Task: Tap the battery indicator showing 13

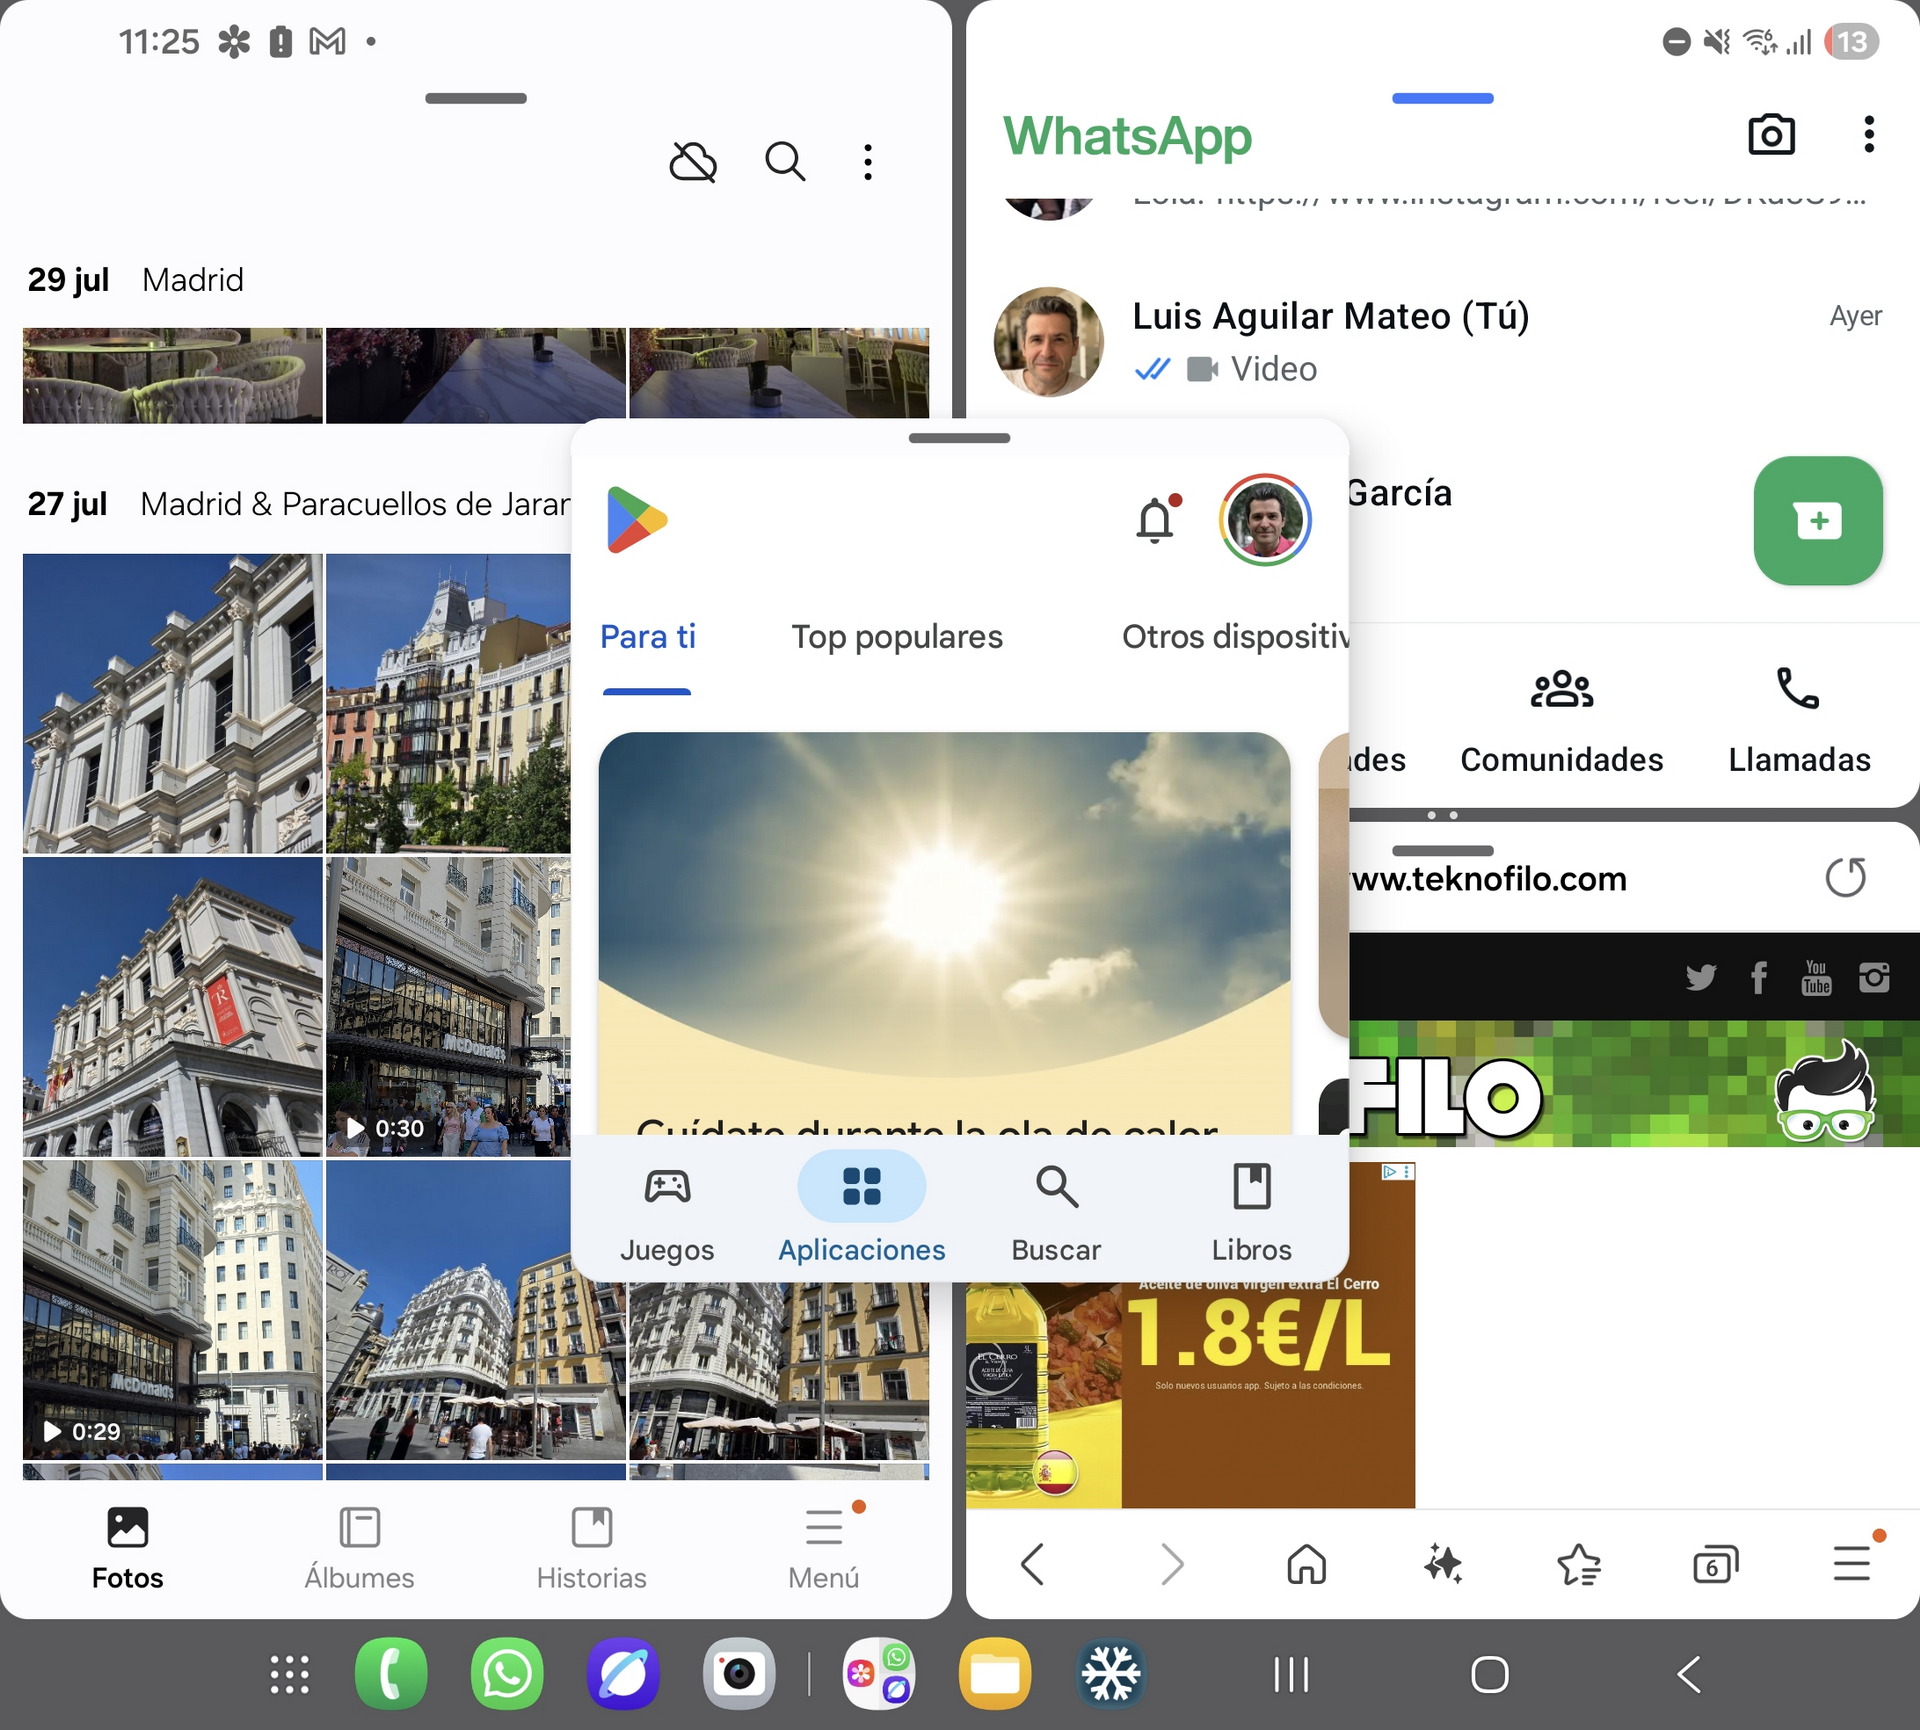Action: tap(1851, 42)
